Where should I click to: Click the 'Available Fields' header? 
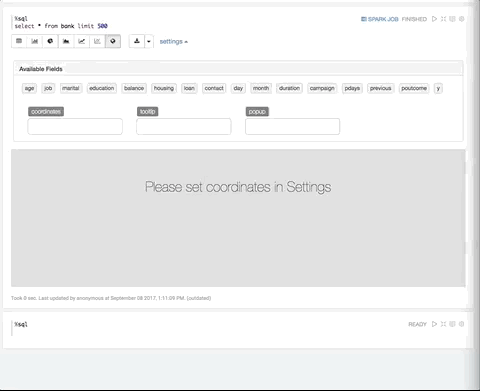point(41,69)
